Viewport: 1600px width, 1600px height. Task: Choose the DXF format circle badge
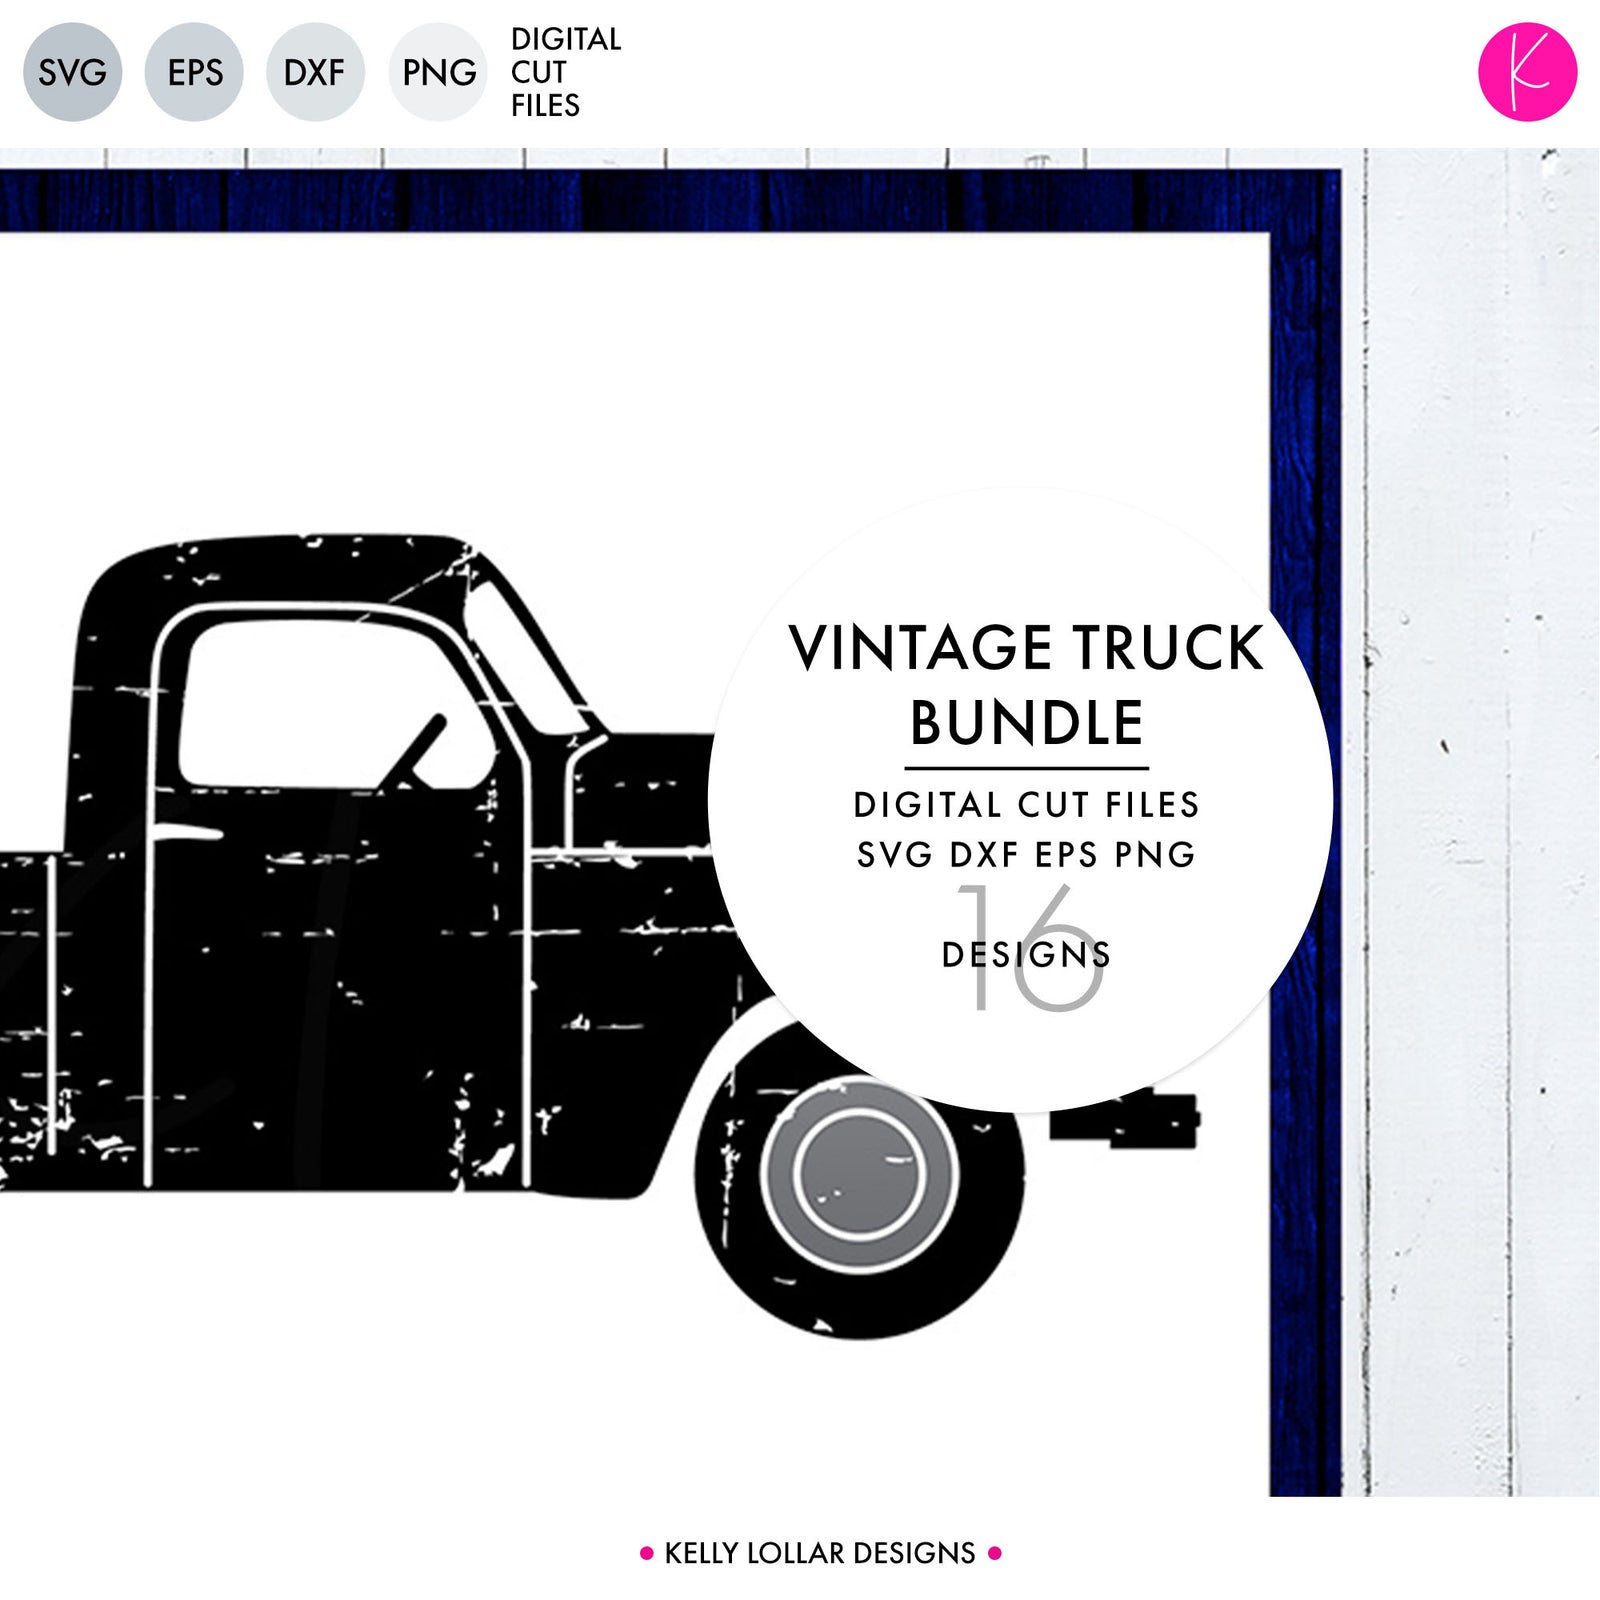point(315,73)
